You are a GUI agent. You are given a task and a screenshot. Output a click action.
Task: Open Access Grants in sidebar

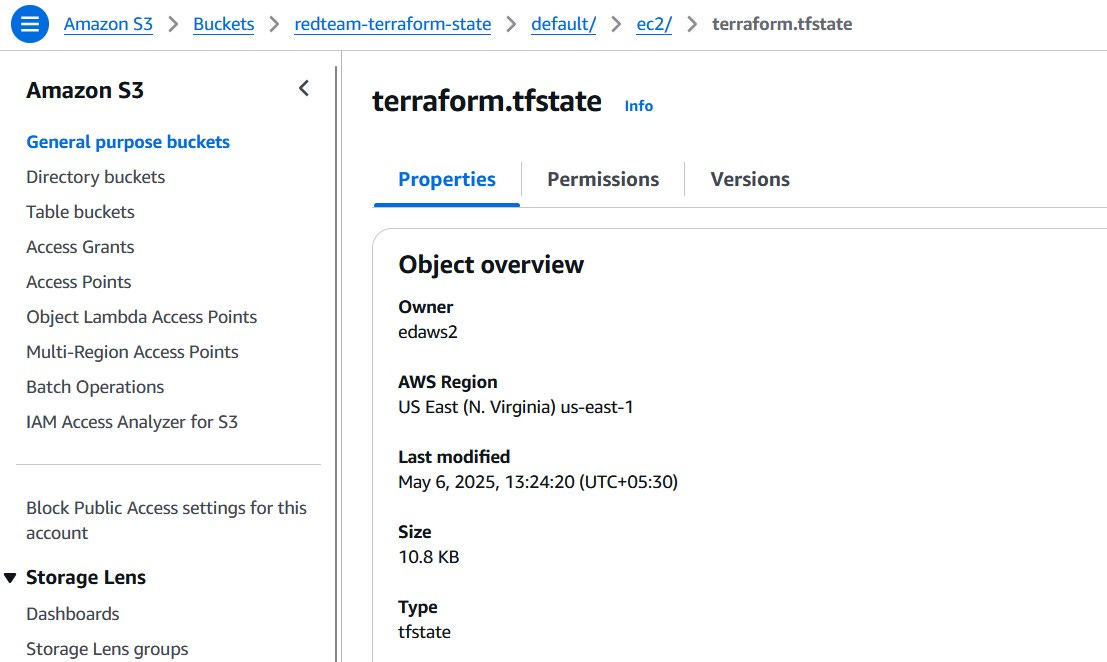(x=80, y=247)
